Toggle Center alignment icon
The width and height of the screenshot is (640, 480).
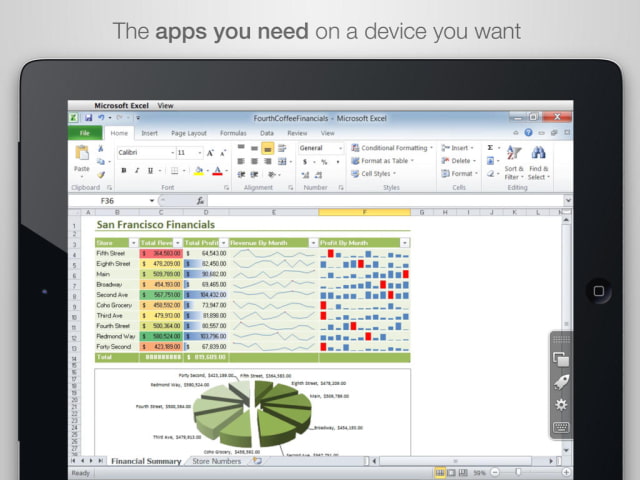click(254, 162)
